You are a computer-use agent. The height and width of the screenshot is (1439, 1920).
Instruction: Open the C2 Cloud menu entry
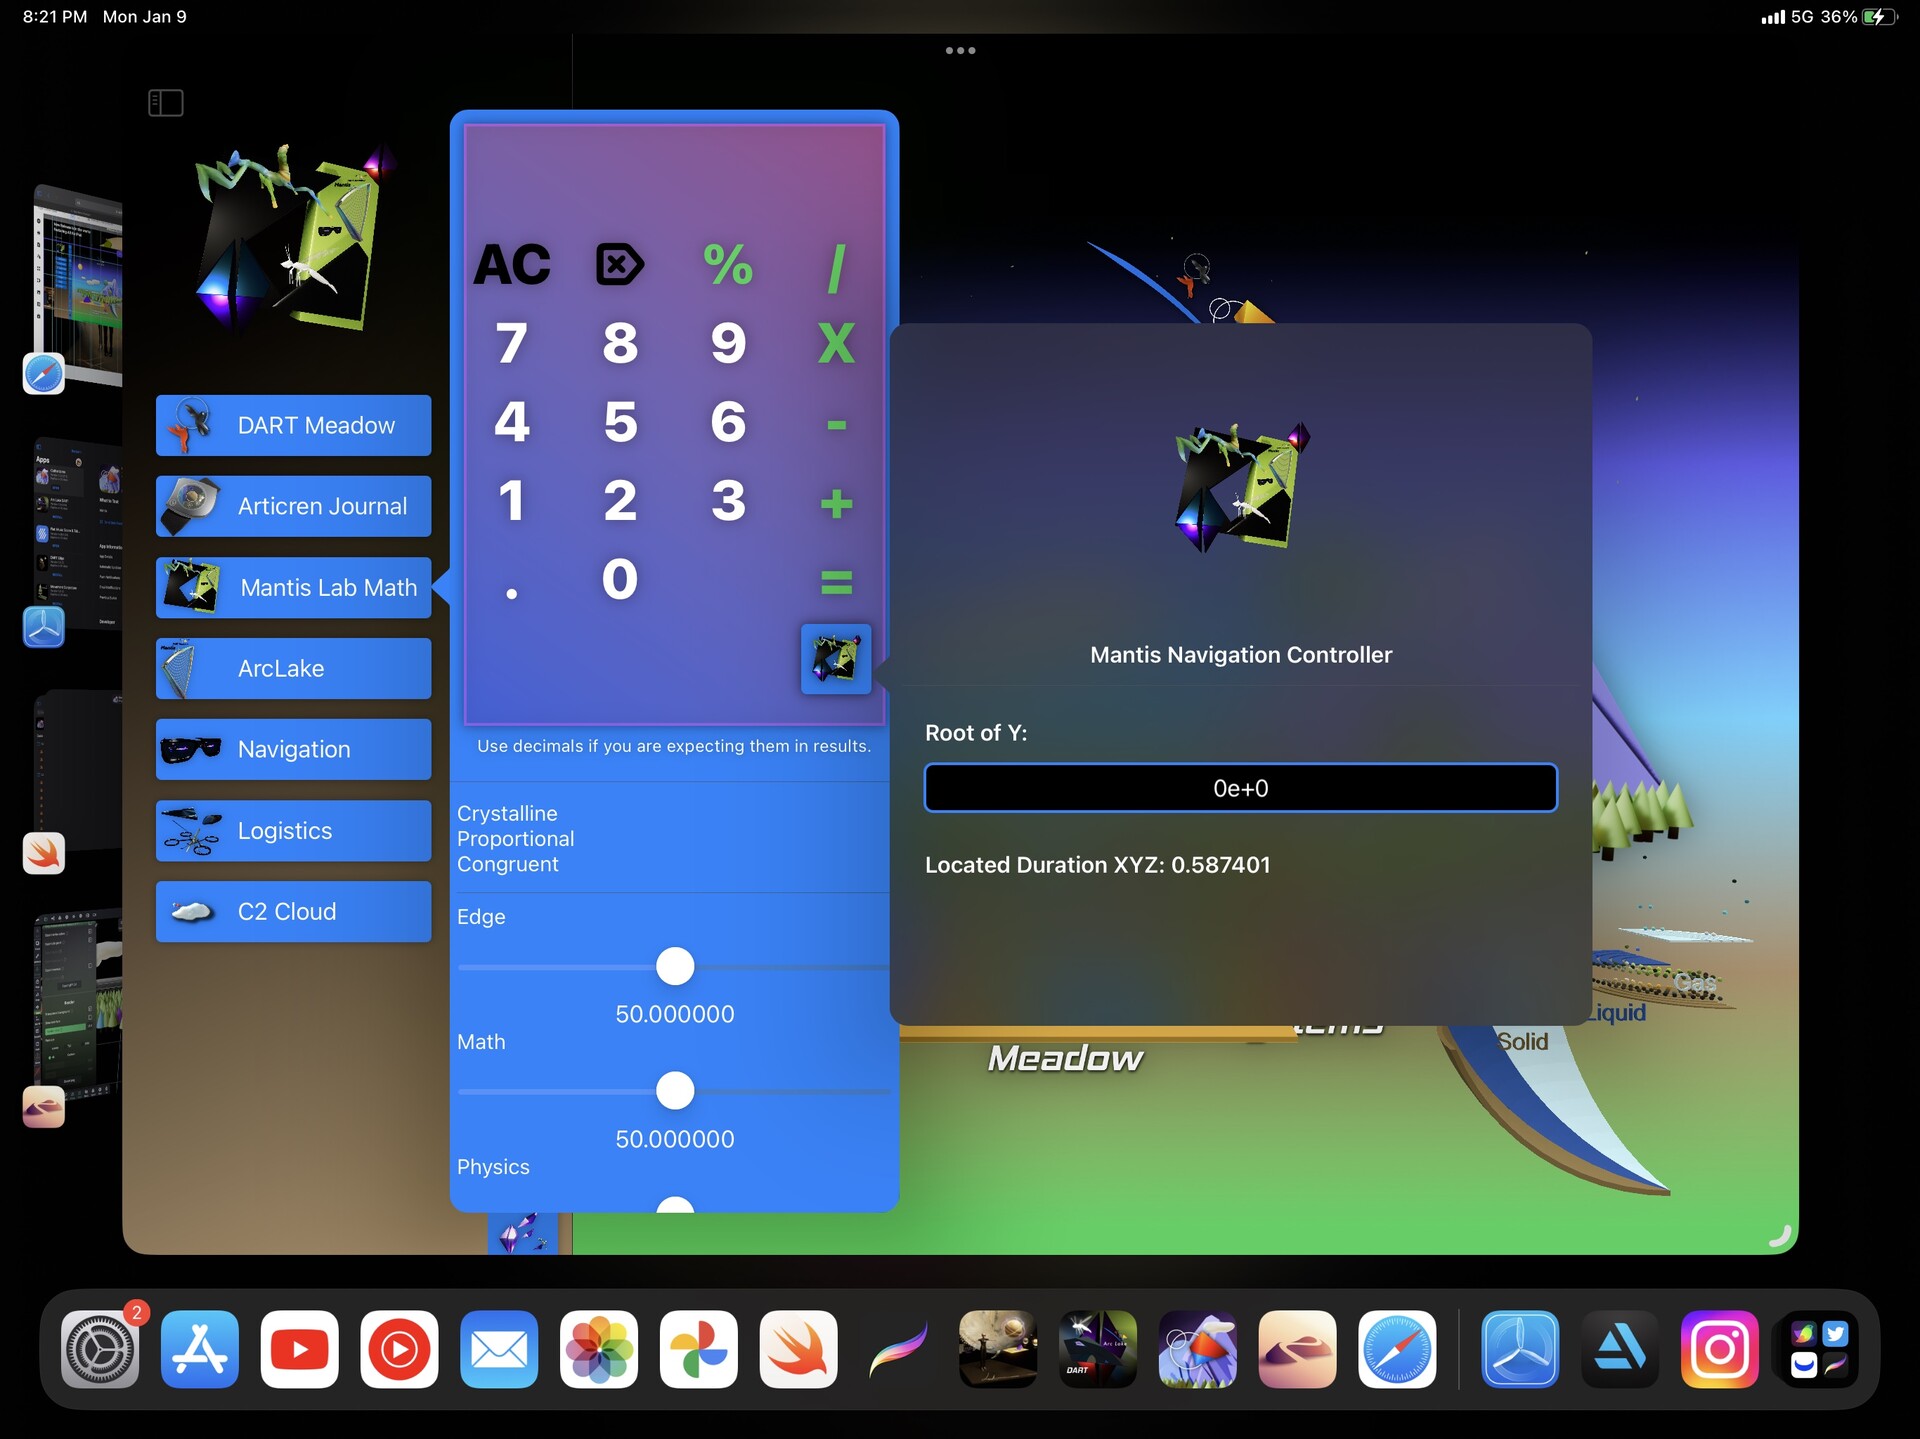(x=293, y=911)
